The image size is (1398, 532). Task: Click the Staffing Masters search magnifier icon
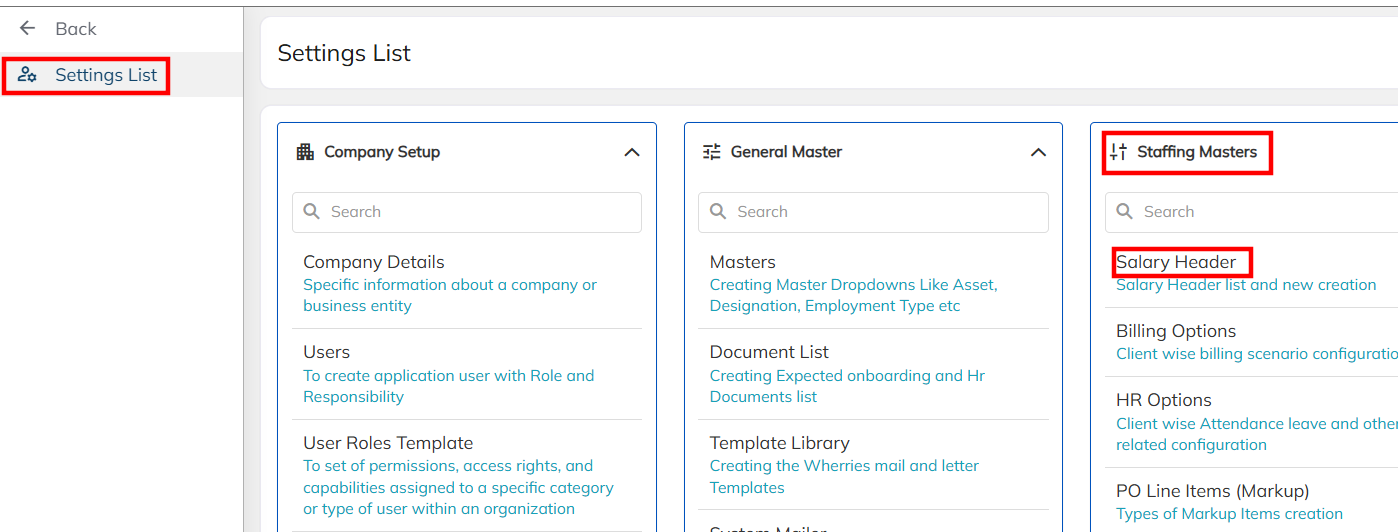[x=1124, y=212]
